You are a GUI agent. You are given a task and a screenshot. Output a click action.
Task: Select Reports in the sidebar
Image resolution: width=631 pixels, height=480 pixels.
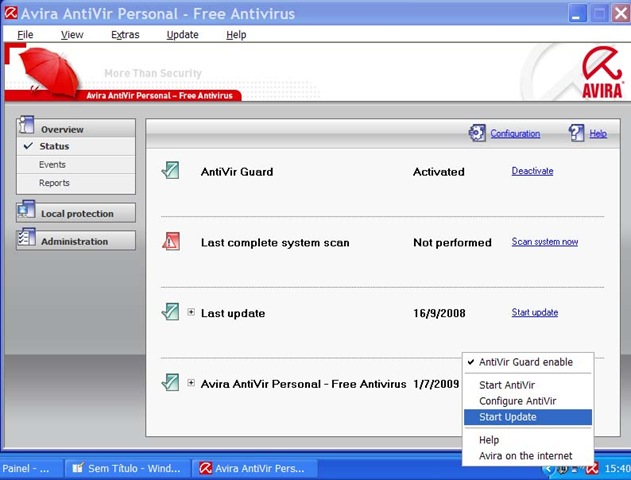(x=76, y=183)
